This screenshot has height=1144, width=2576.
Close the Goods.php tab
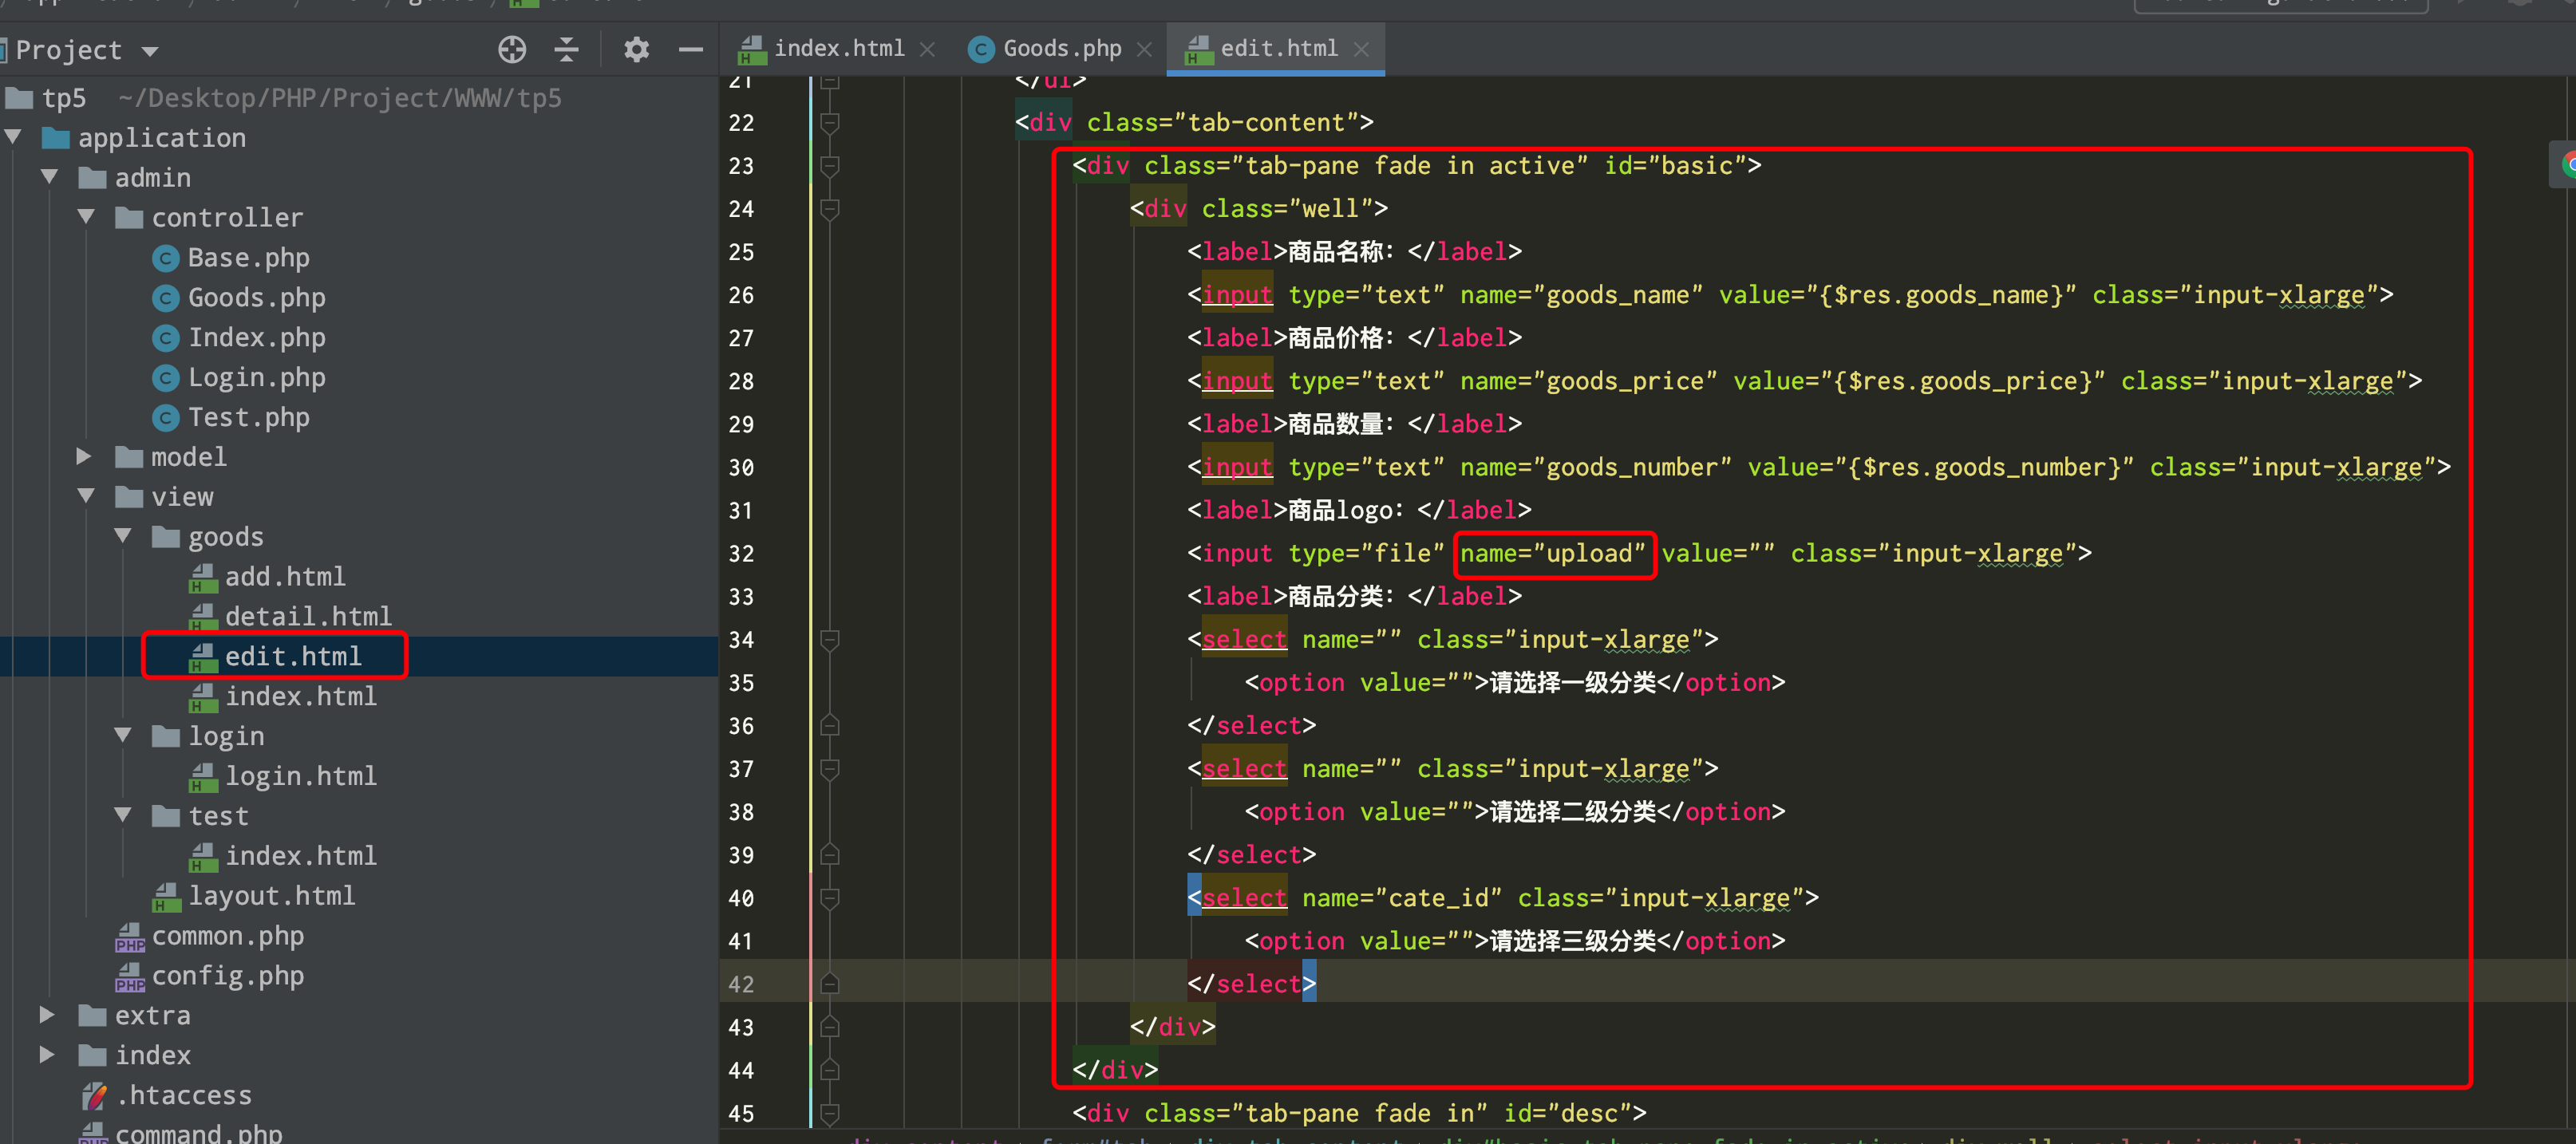click(1144, 49)
